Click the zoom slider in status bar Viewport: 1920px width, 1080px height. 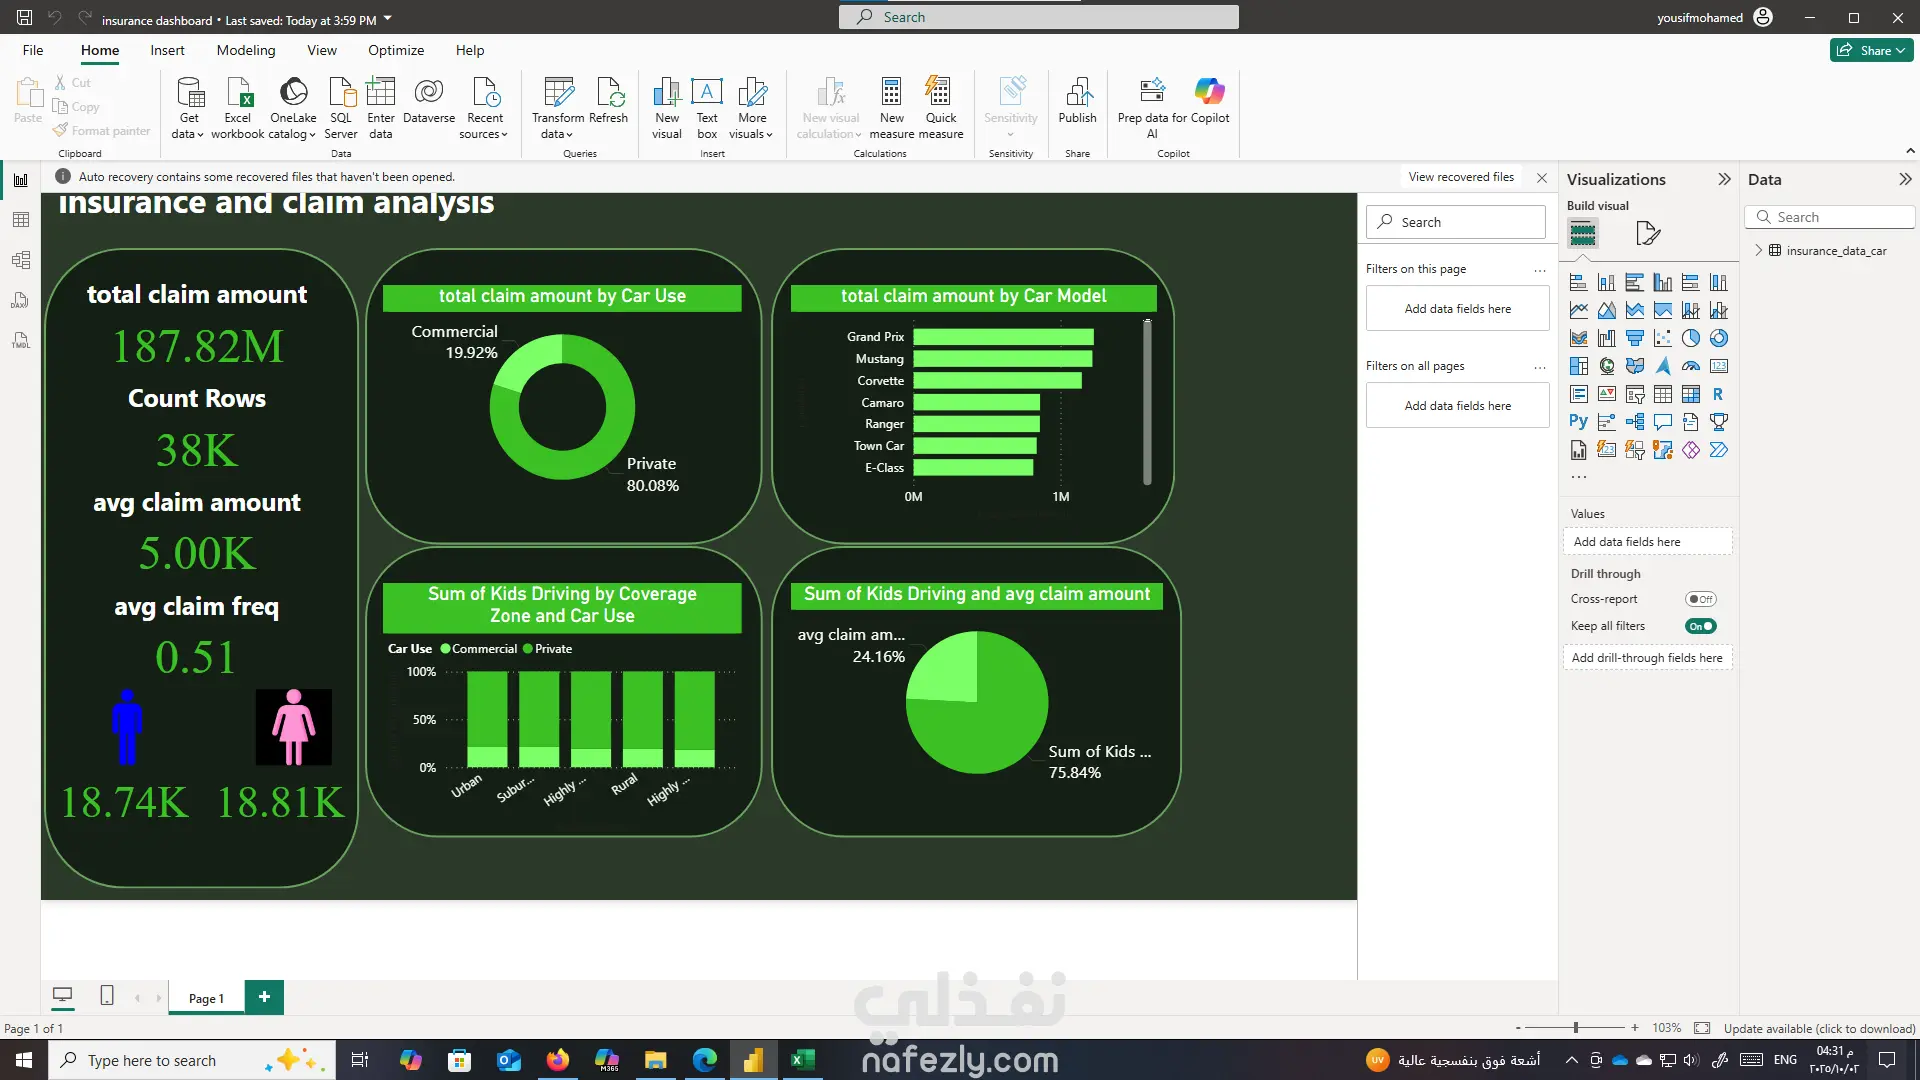[1575, 1028]
